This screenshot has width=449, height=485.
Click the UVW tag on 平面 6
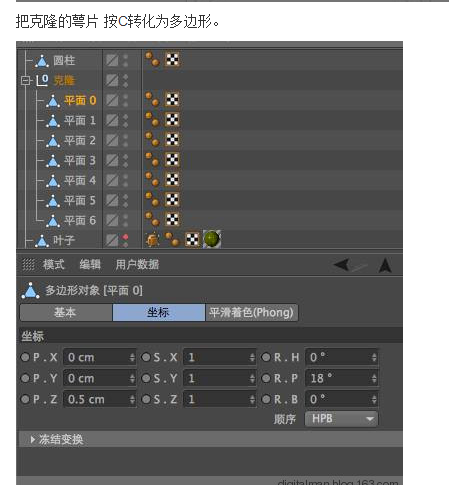[x=172, y=219]
